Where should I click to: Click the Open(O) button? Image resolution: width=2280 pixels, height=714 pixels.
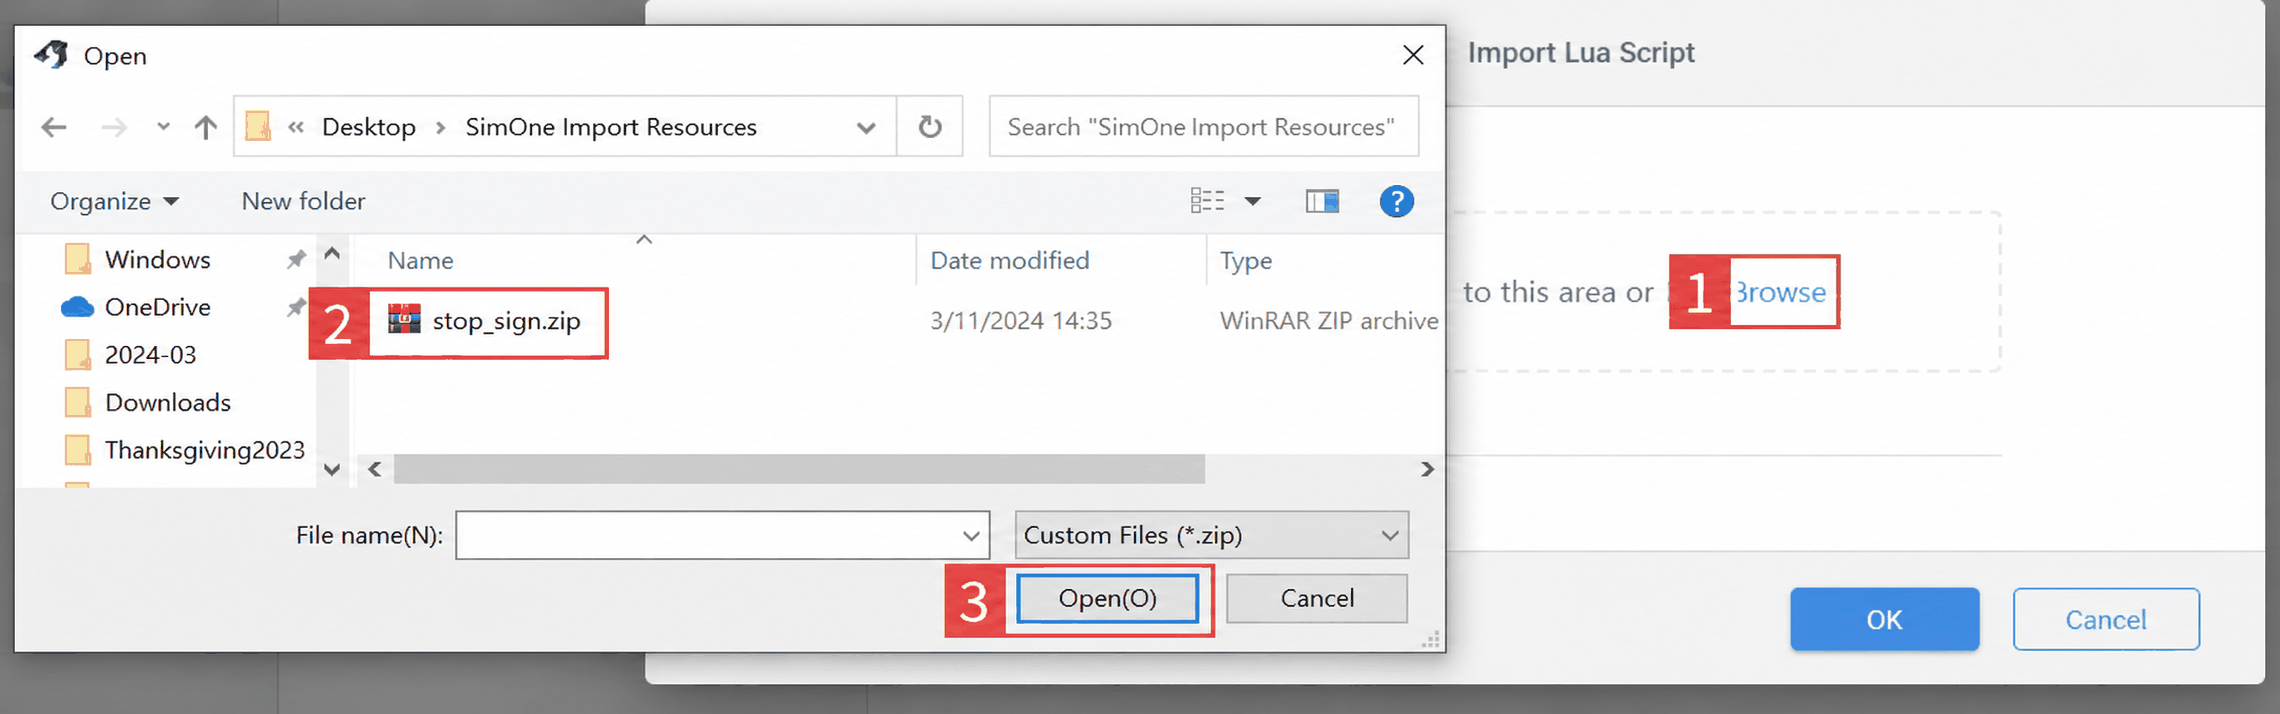coord(1107,598)
